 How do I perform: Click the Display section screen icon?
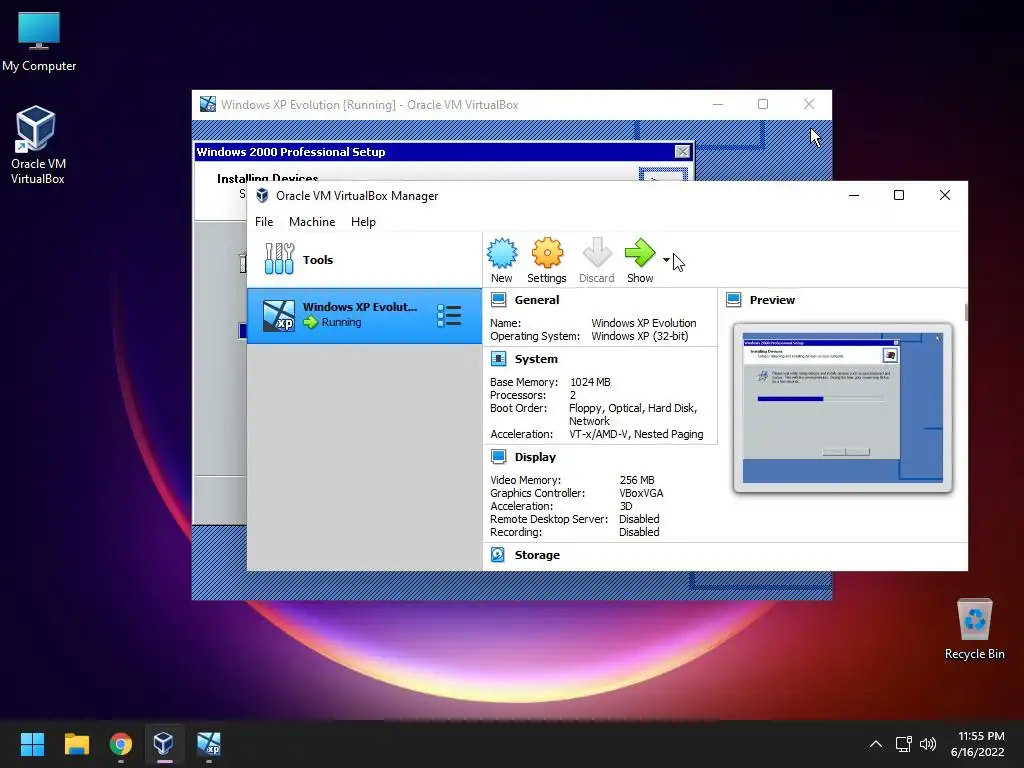(498, 456)
